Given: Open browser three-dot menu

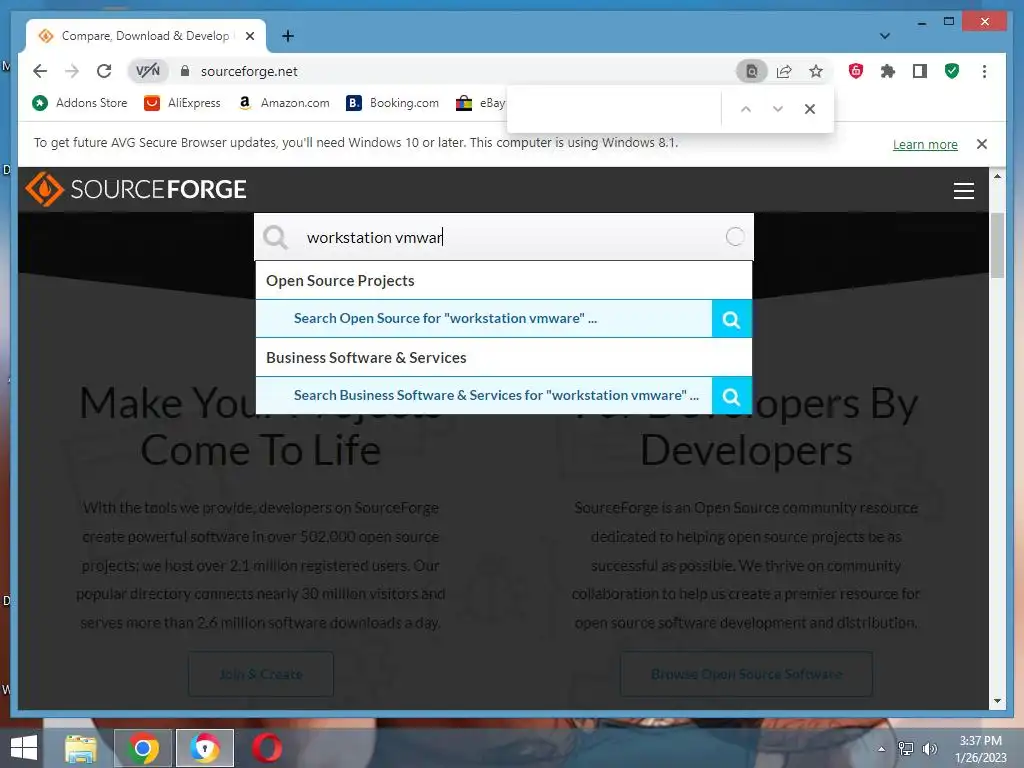Looking at the screenshot, I should coord(984,71).
